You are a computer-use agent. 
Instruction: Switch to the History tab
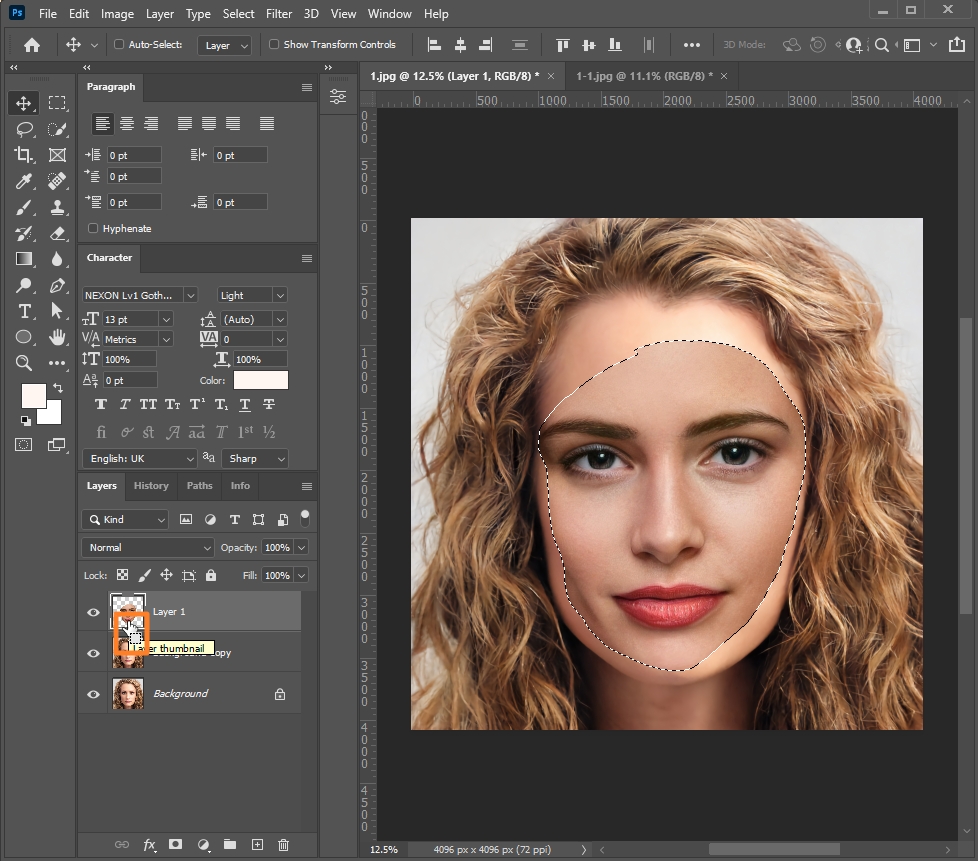[151, 486]
